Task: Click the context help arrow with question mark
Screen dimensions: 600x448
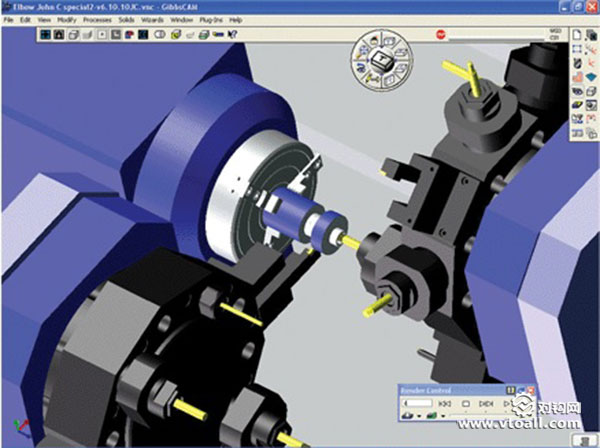Action: tap(232, 35)
